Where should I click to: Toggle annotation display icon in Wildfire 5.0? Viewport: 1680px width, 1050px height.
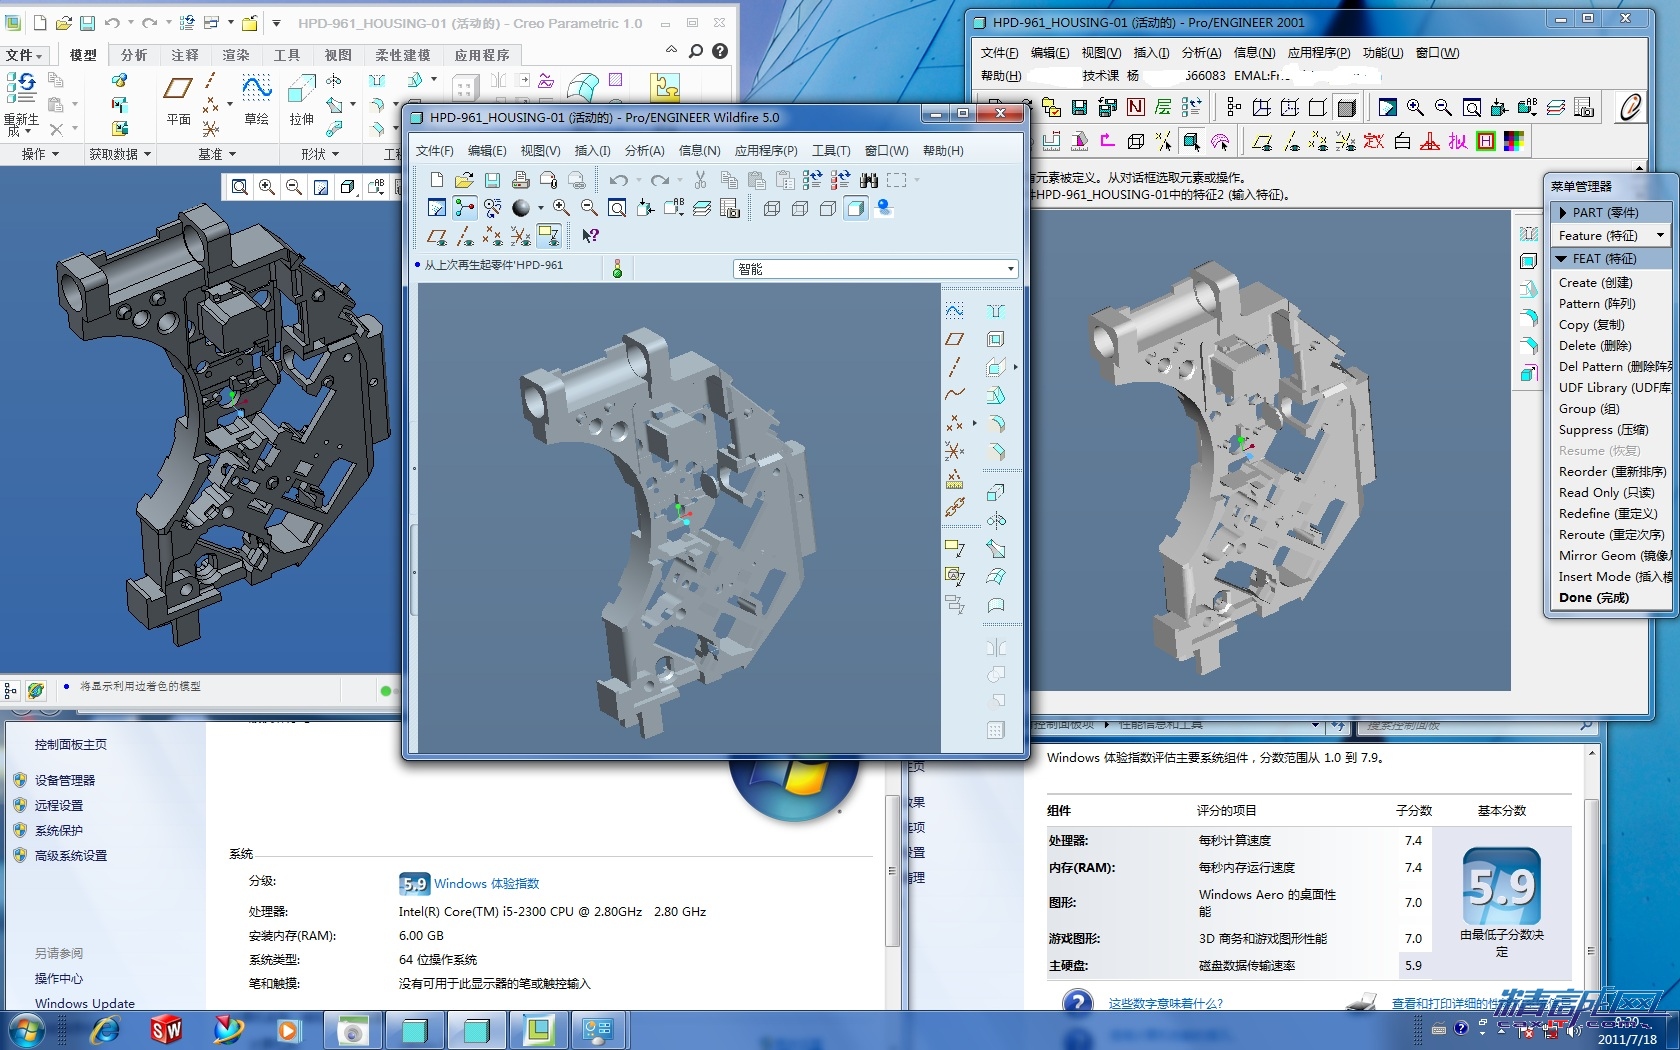549,235
